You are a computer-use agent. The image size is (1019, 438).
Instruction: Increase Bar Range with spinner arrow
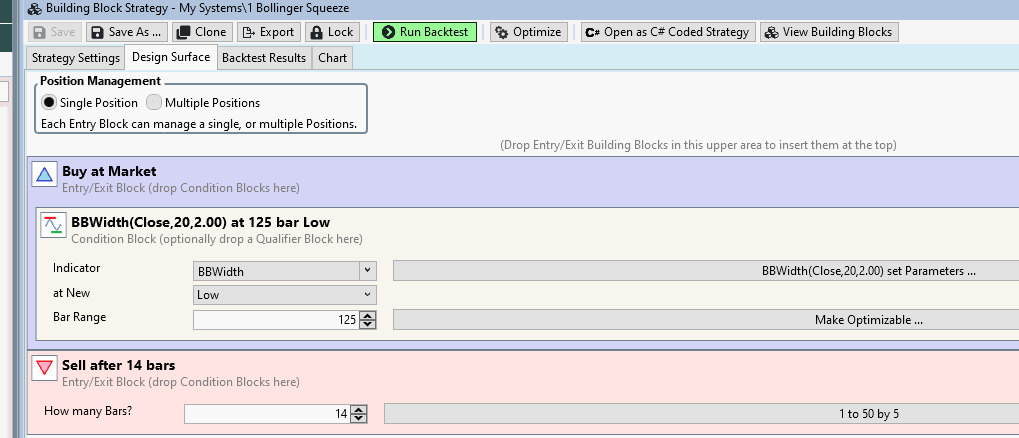(367, 316)
